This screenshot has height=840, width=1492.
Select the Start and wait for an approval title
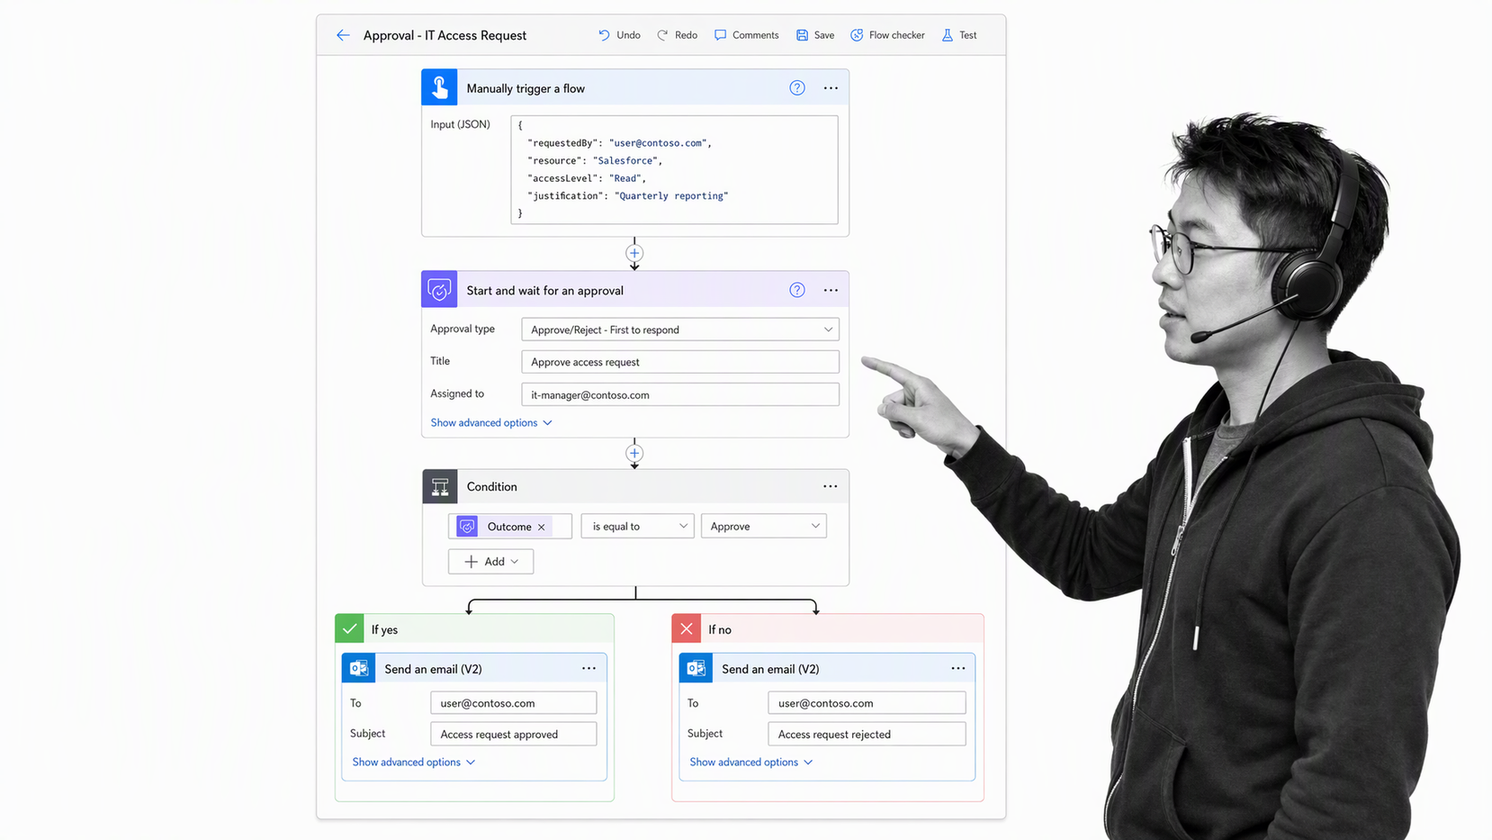[x=545, y=290]
